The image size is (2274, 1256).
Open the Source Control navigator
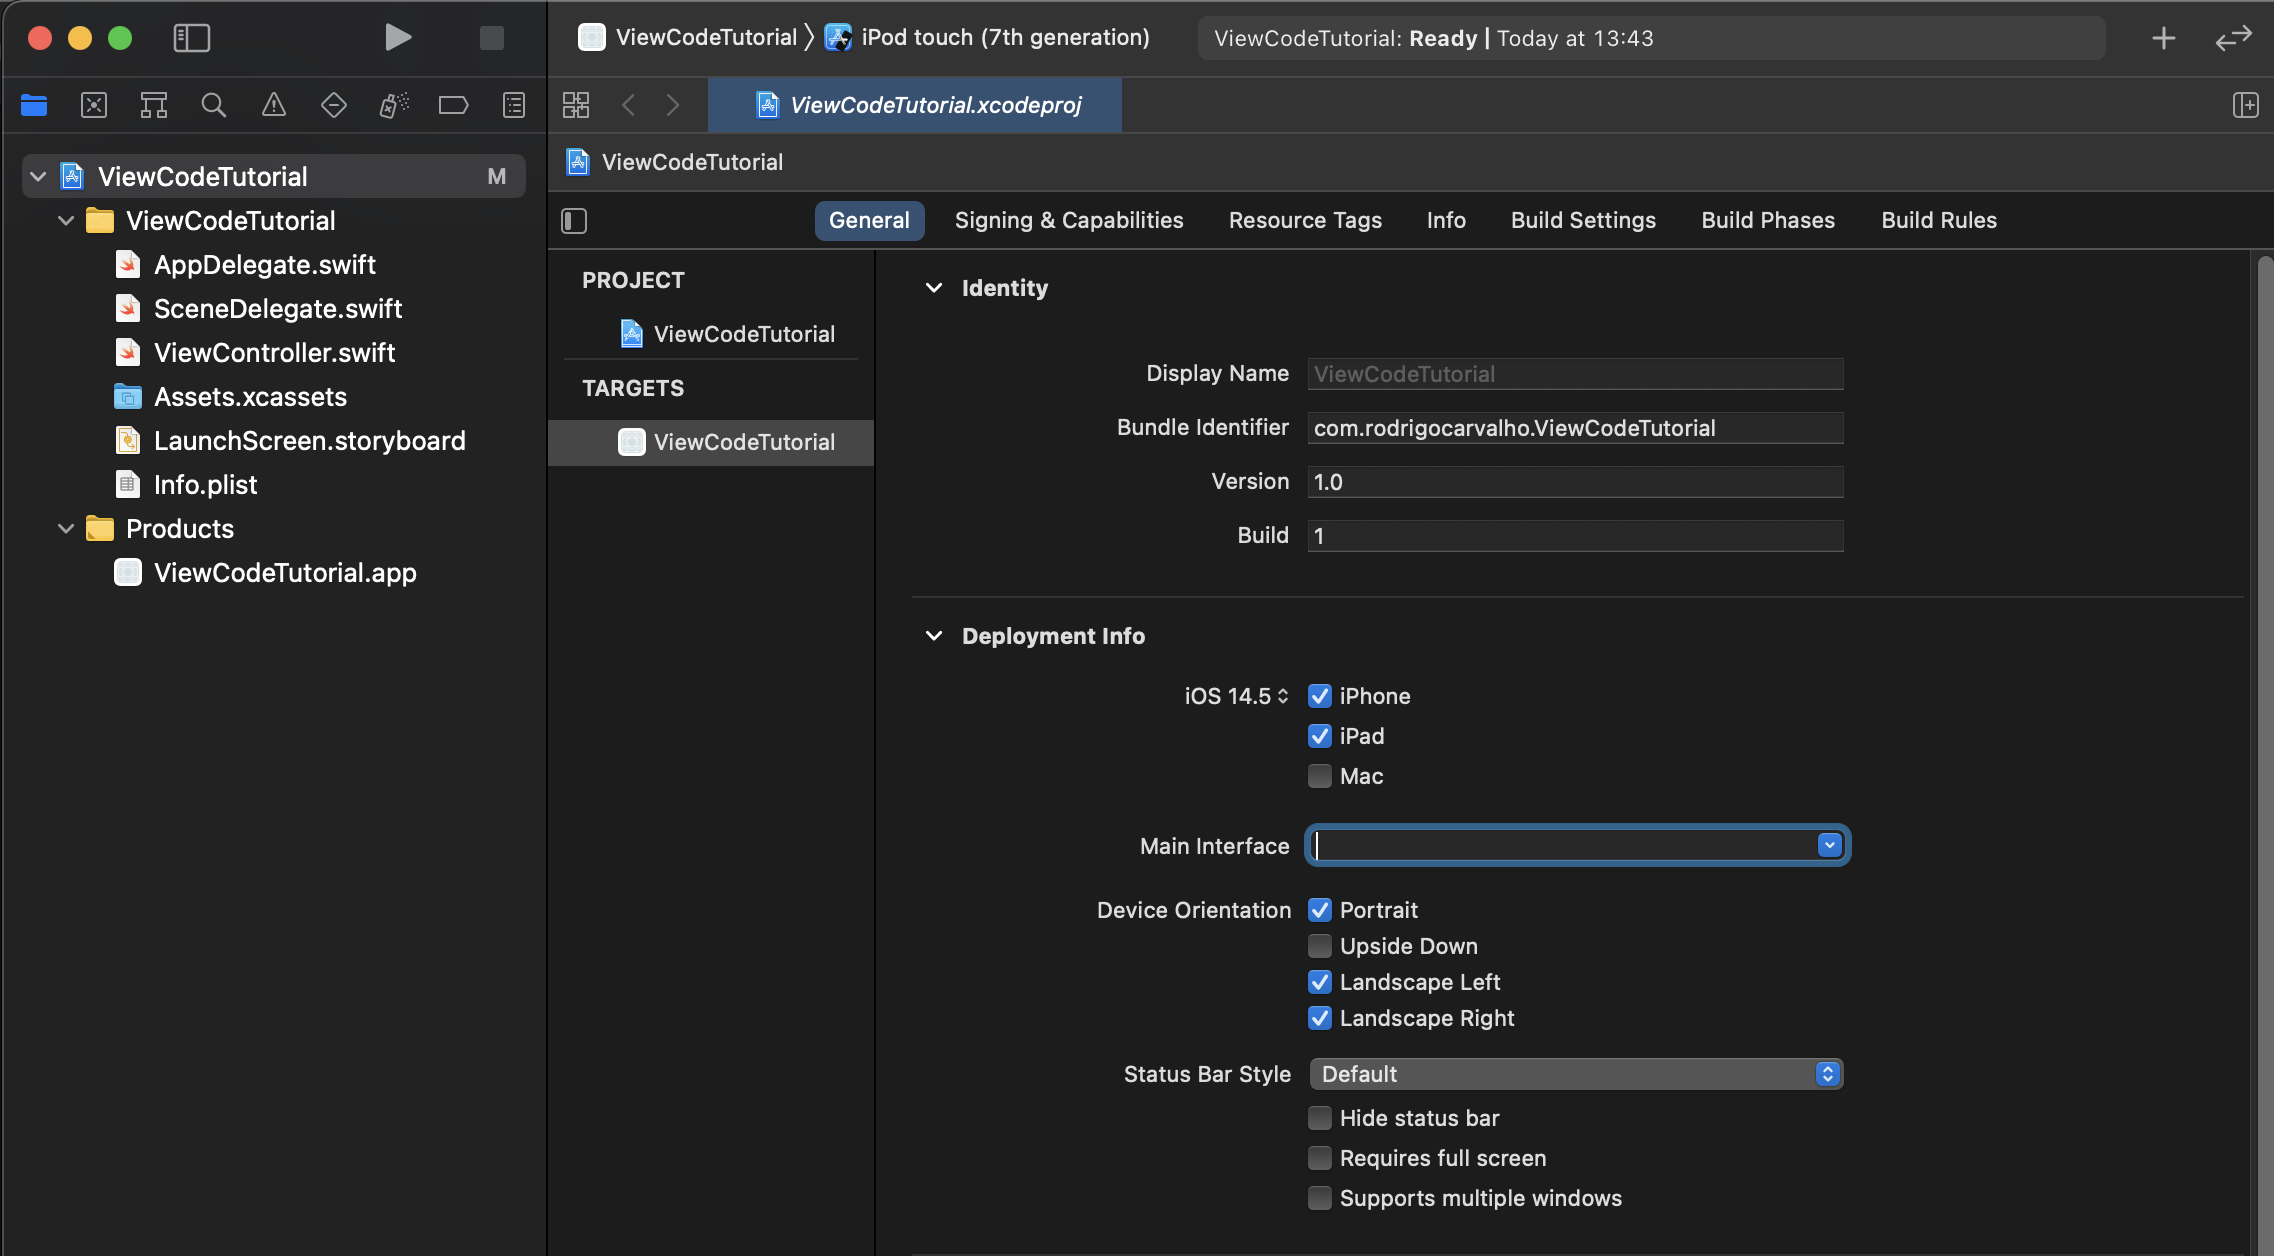[94, 105]
